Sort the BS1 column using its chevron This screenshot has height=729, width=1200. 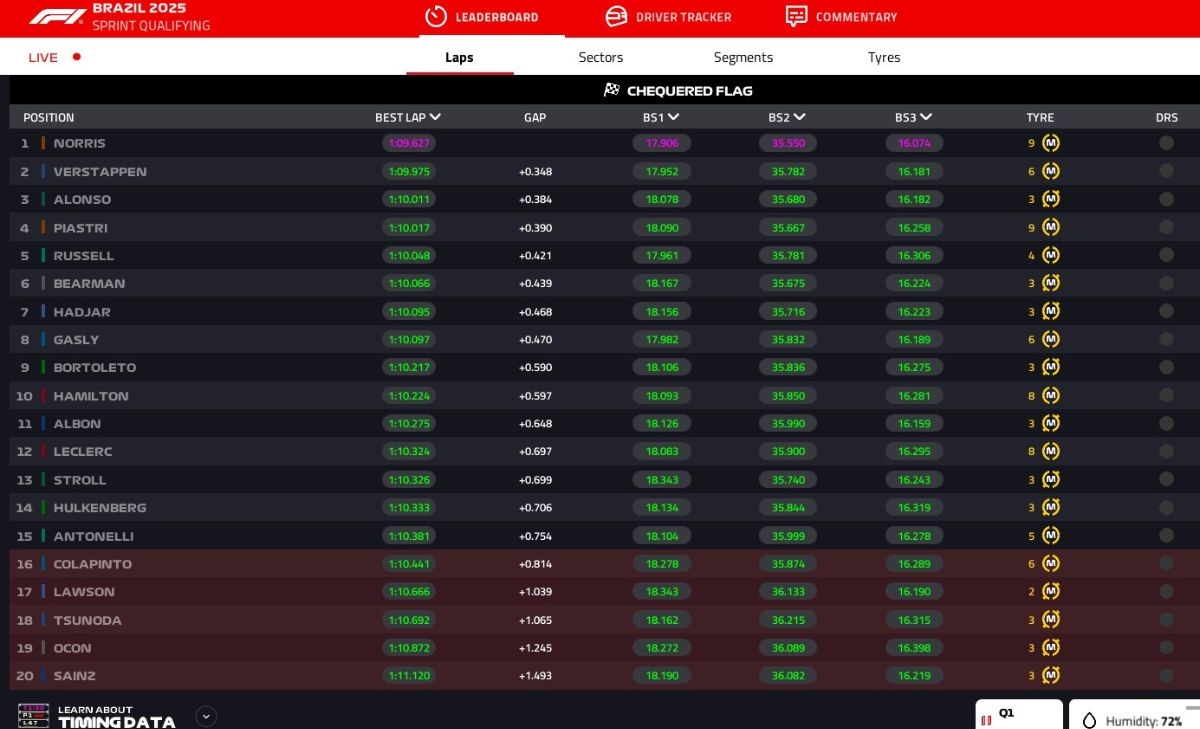673,117
